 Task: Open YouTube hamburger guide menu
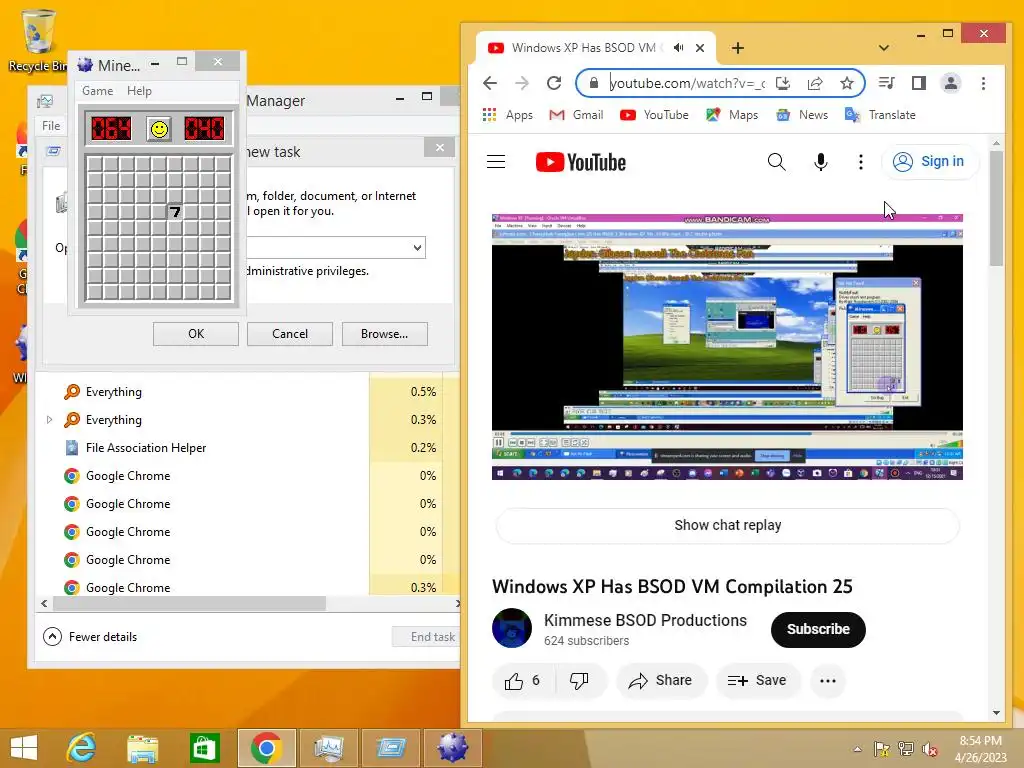[496, 161]
